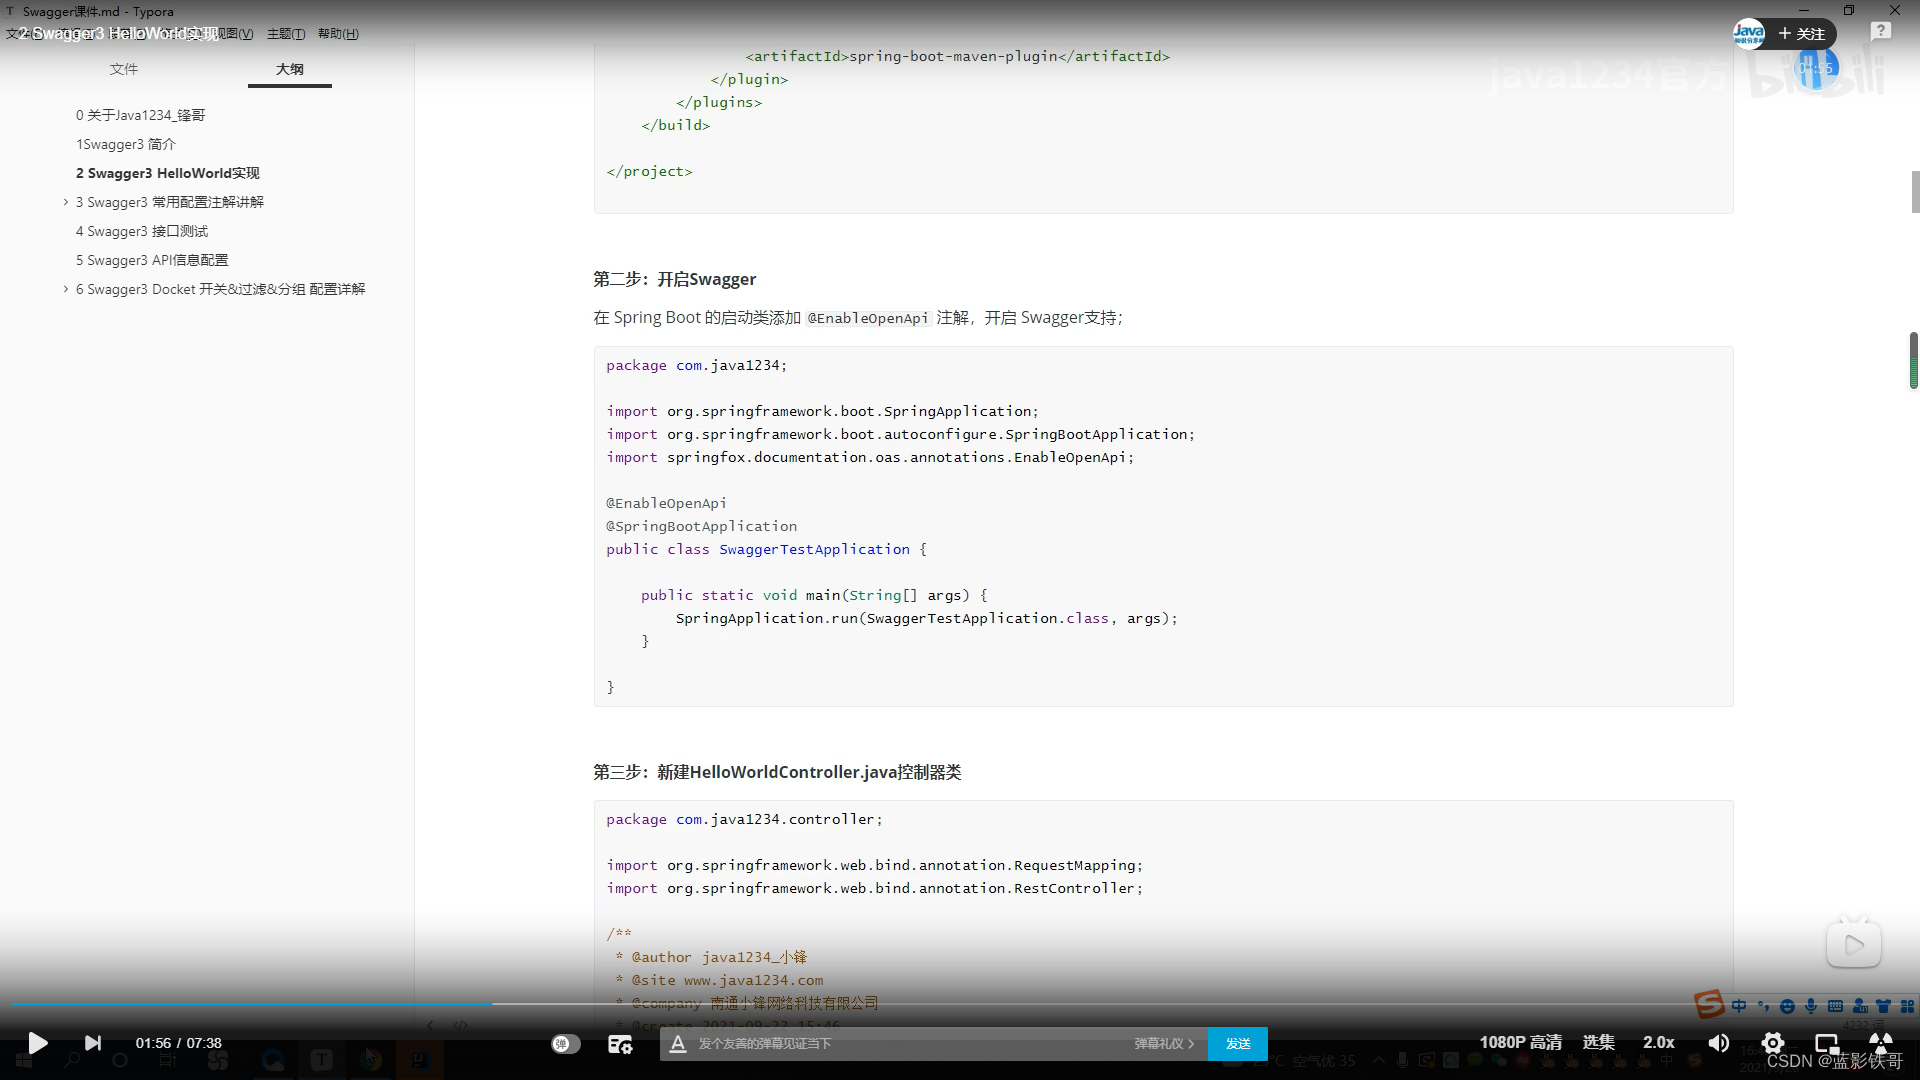This screenshot has height=1080, width=1920.
Task: Open the Java uploader avatar
Action: [x=1748, y=33]
